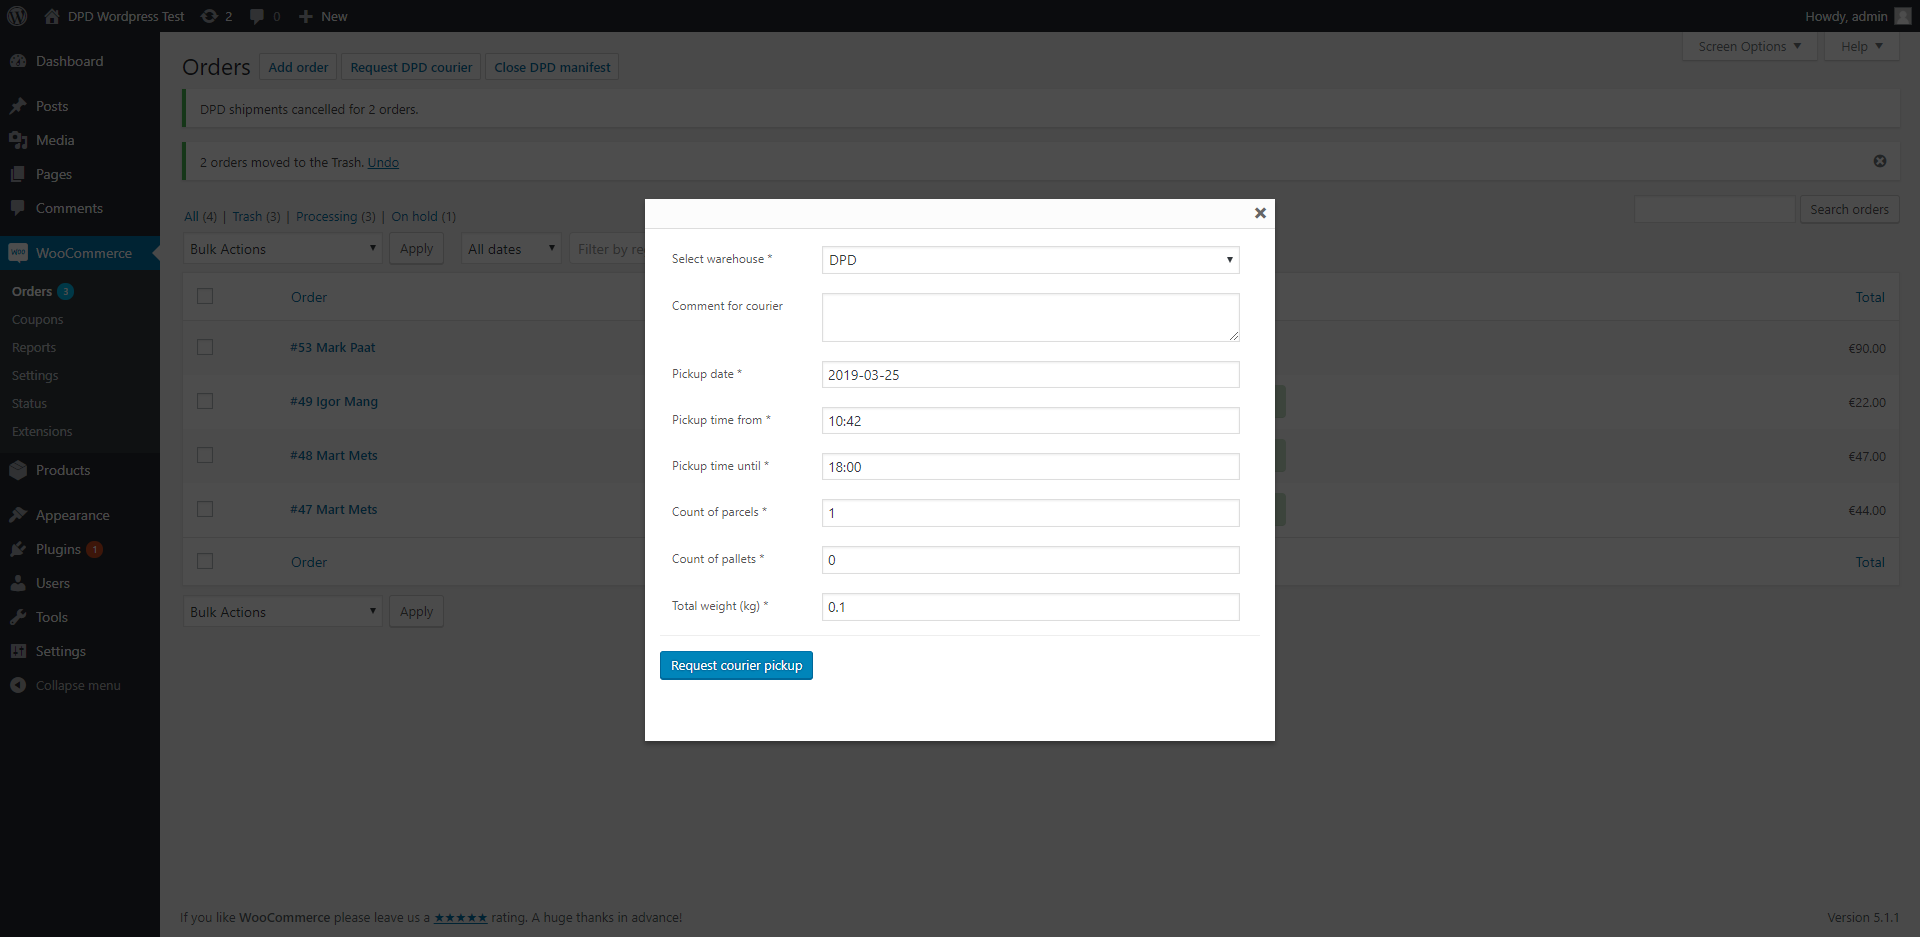Click the Plugins plug icon in sidebar
The width and height of the screenshot is (1920, 937).
click(18, 549)
